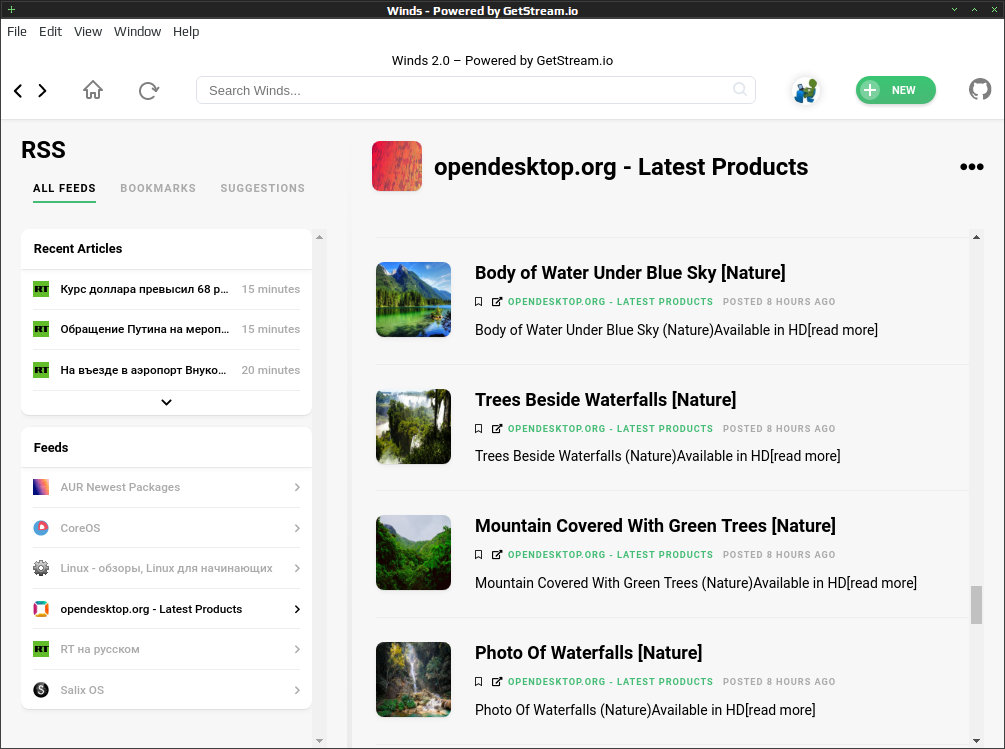Open Mountain Covered With Green Trees externally
1005x749 pixels.
(x=497, y=555)
